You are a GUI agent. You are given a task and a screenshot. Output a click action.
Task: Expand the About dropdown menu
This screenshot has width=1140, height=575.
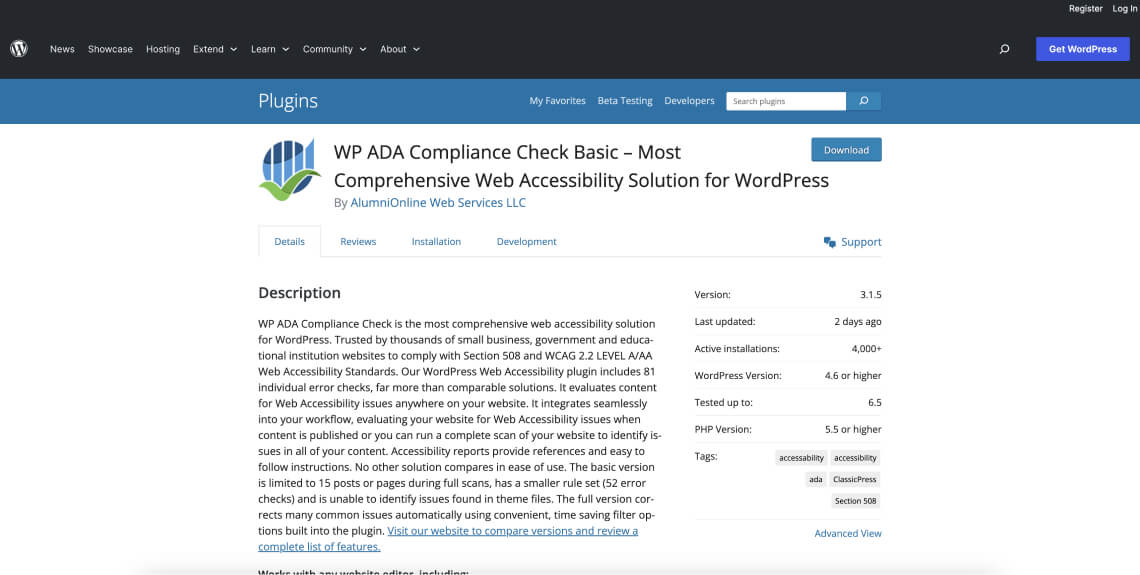(399, 49)
